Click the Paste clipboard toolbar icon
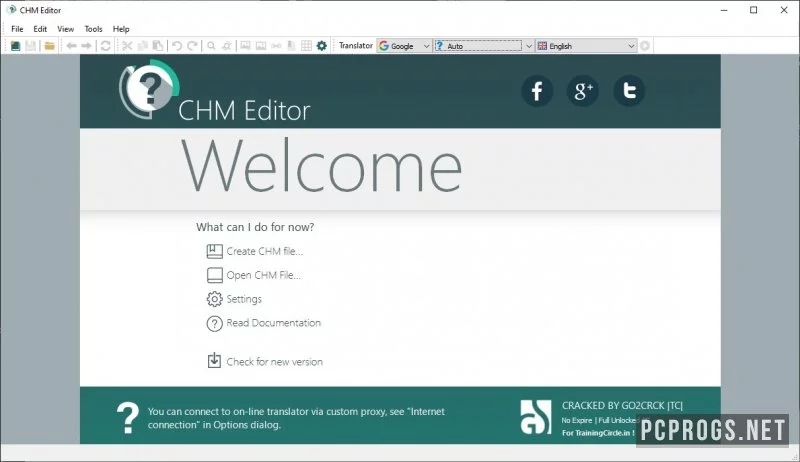Viewport: 800px width, 462px height. [158, 46]
